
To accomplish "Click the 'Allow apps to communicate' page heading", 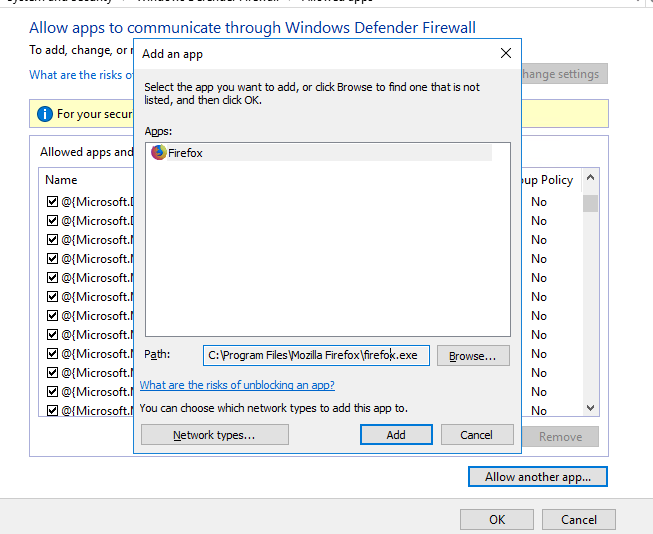I will coord(252,28).
